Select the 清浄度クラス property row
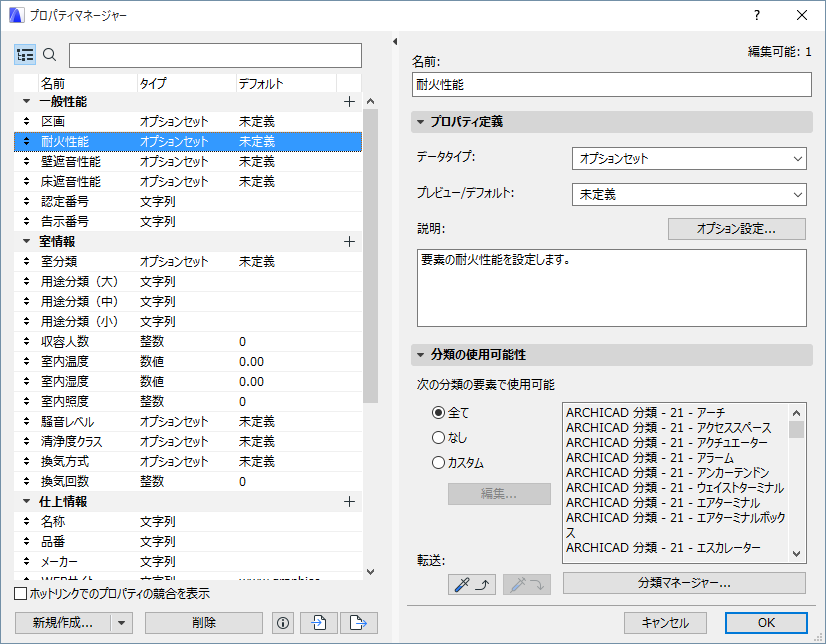 [x=188, y=442]
